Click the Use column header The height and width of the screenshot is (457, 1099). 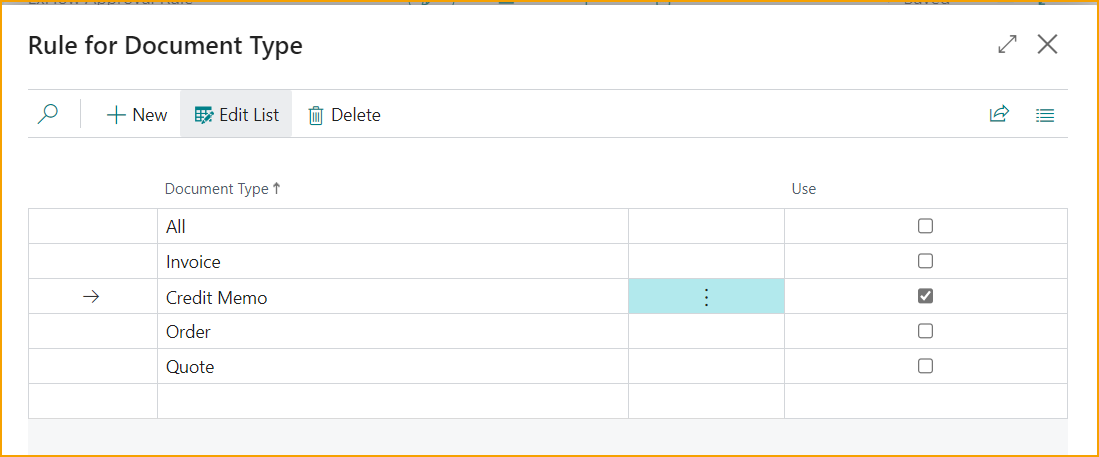tap(804, 189)
